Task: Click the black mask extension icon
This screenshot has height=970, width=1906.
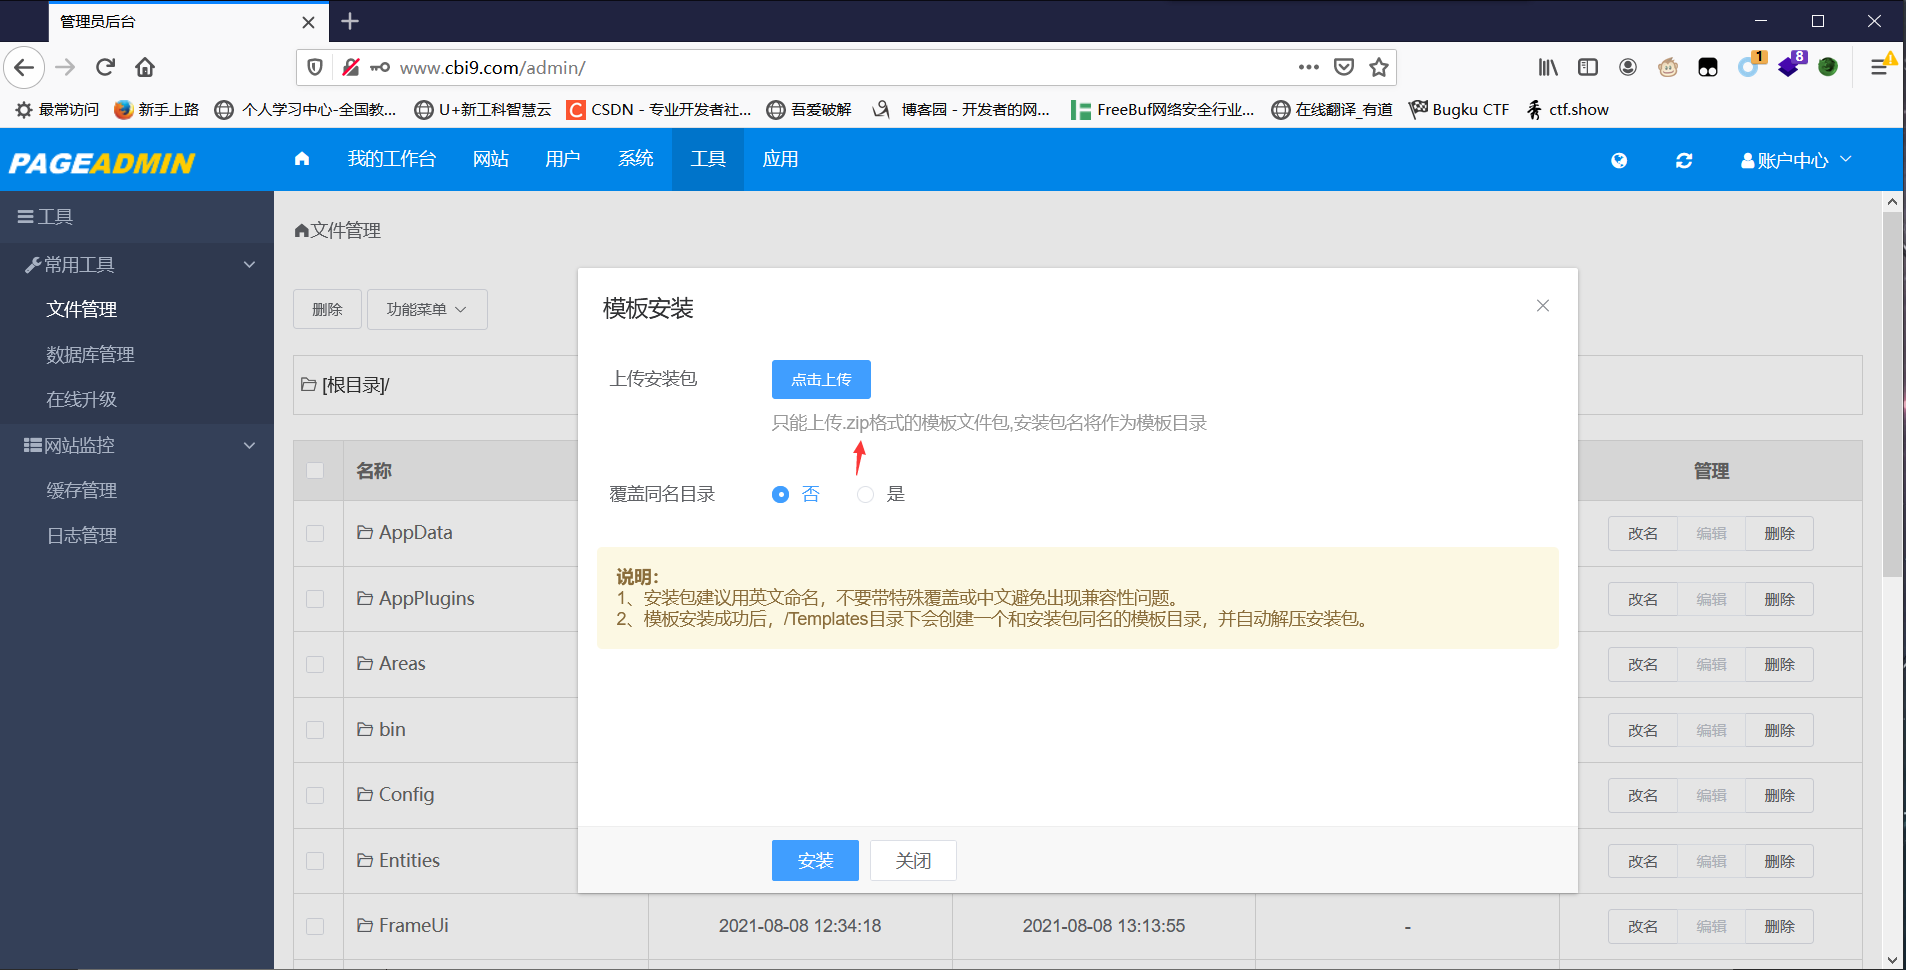Action: click(1708, 67)
